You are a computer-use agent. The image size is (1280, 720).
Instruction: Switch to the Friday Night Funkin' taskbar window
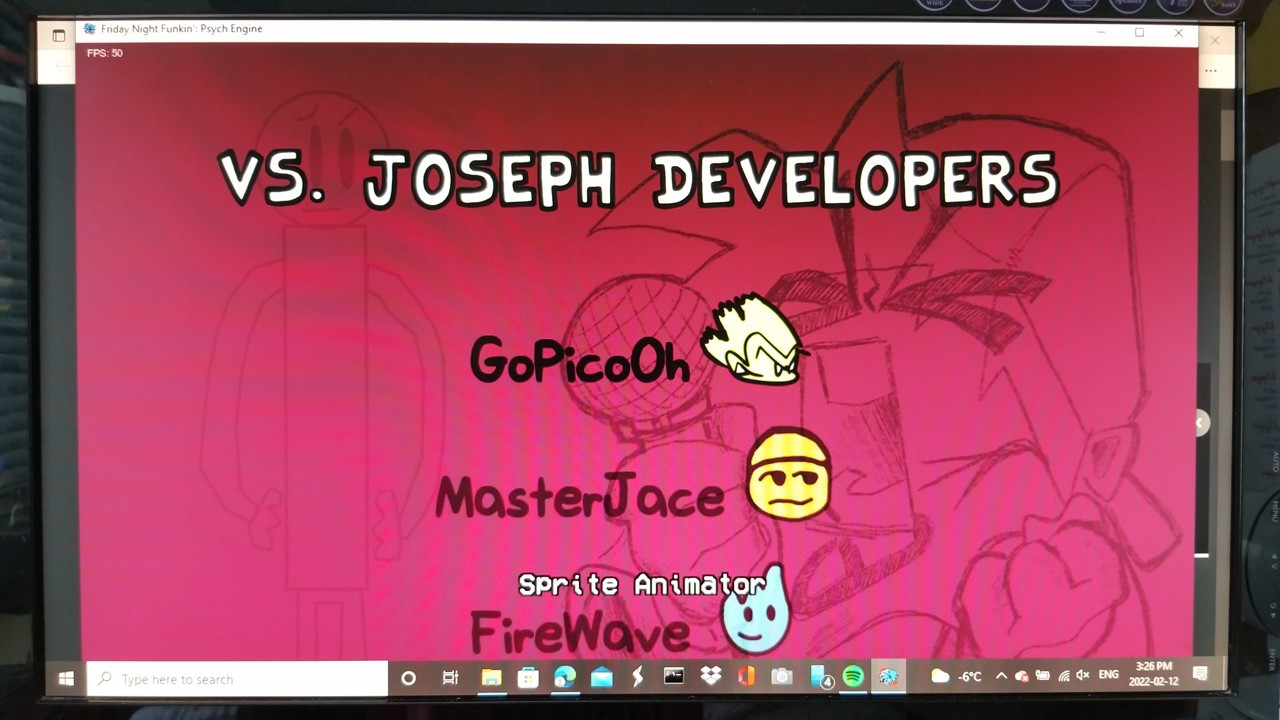coord(890,677)
